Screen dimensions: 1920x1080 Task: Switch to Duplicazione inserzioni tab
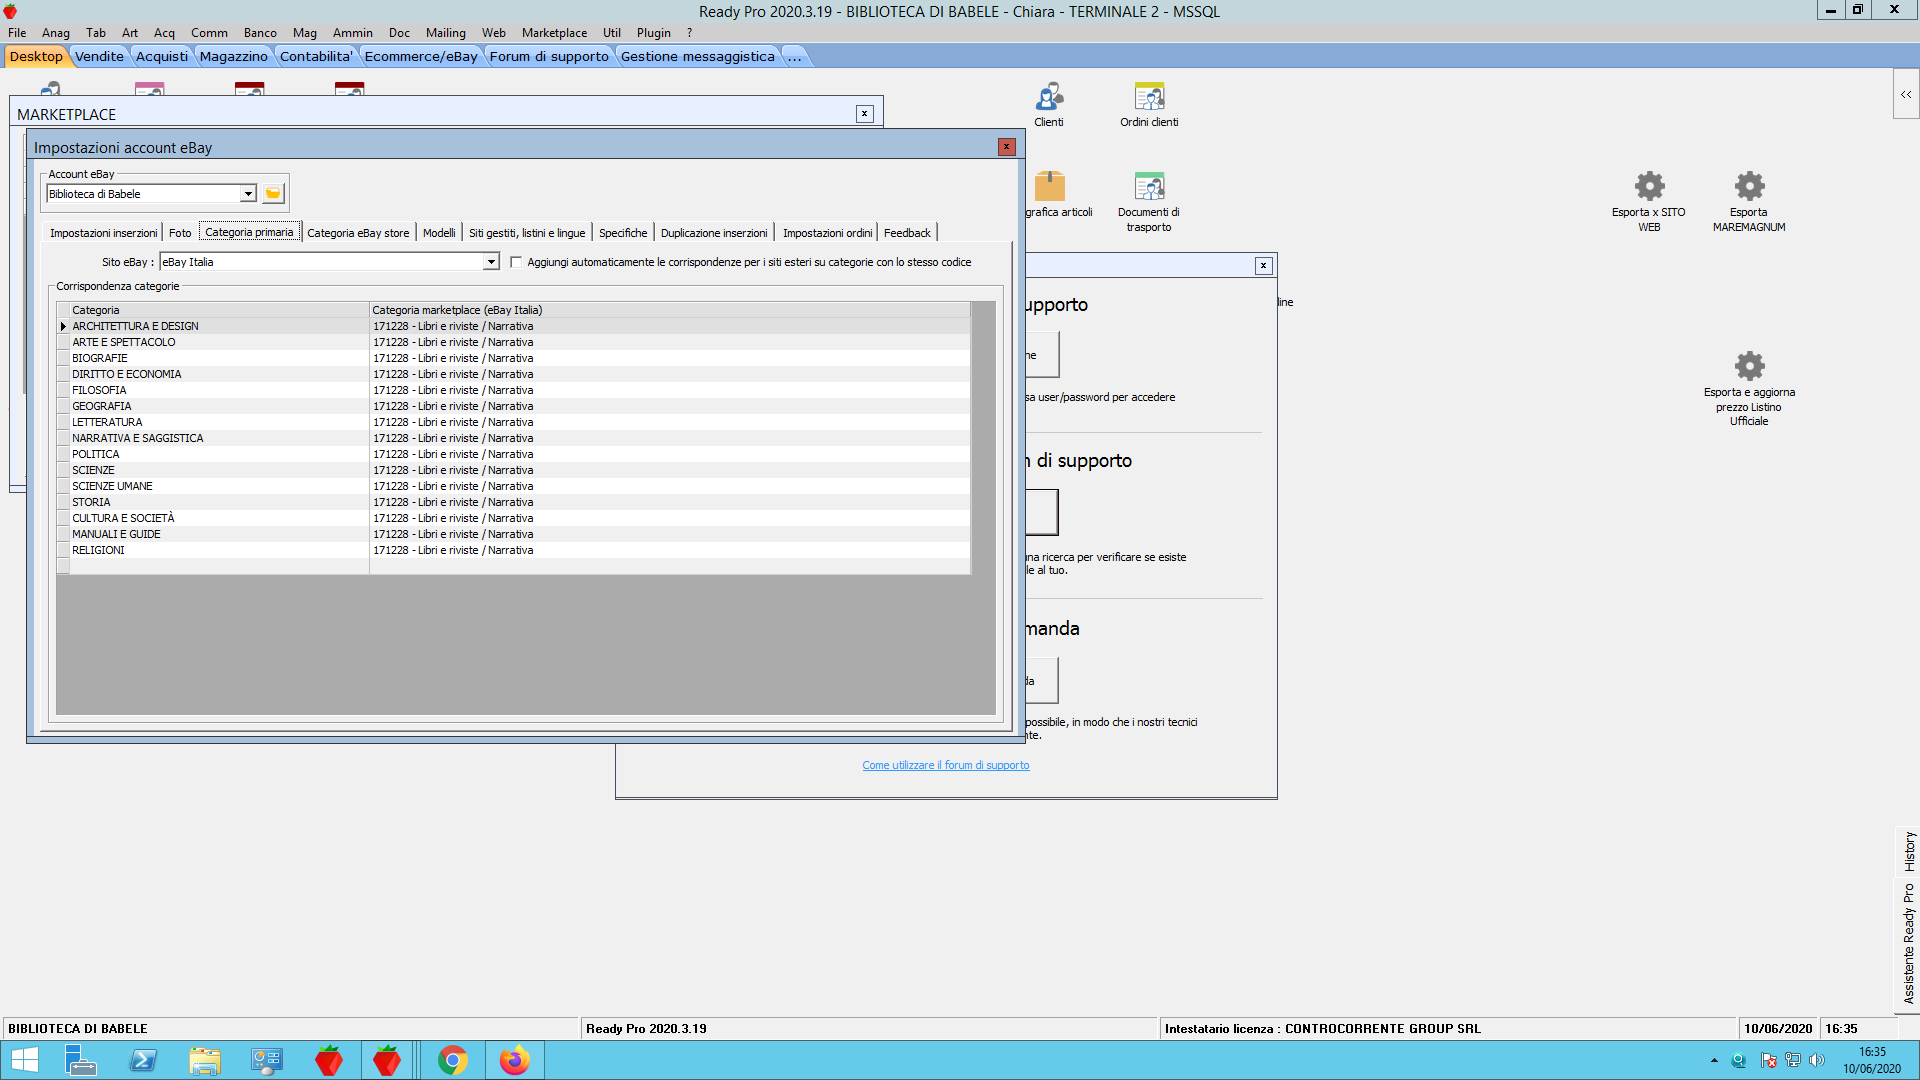click(x=714, y=233)
